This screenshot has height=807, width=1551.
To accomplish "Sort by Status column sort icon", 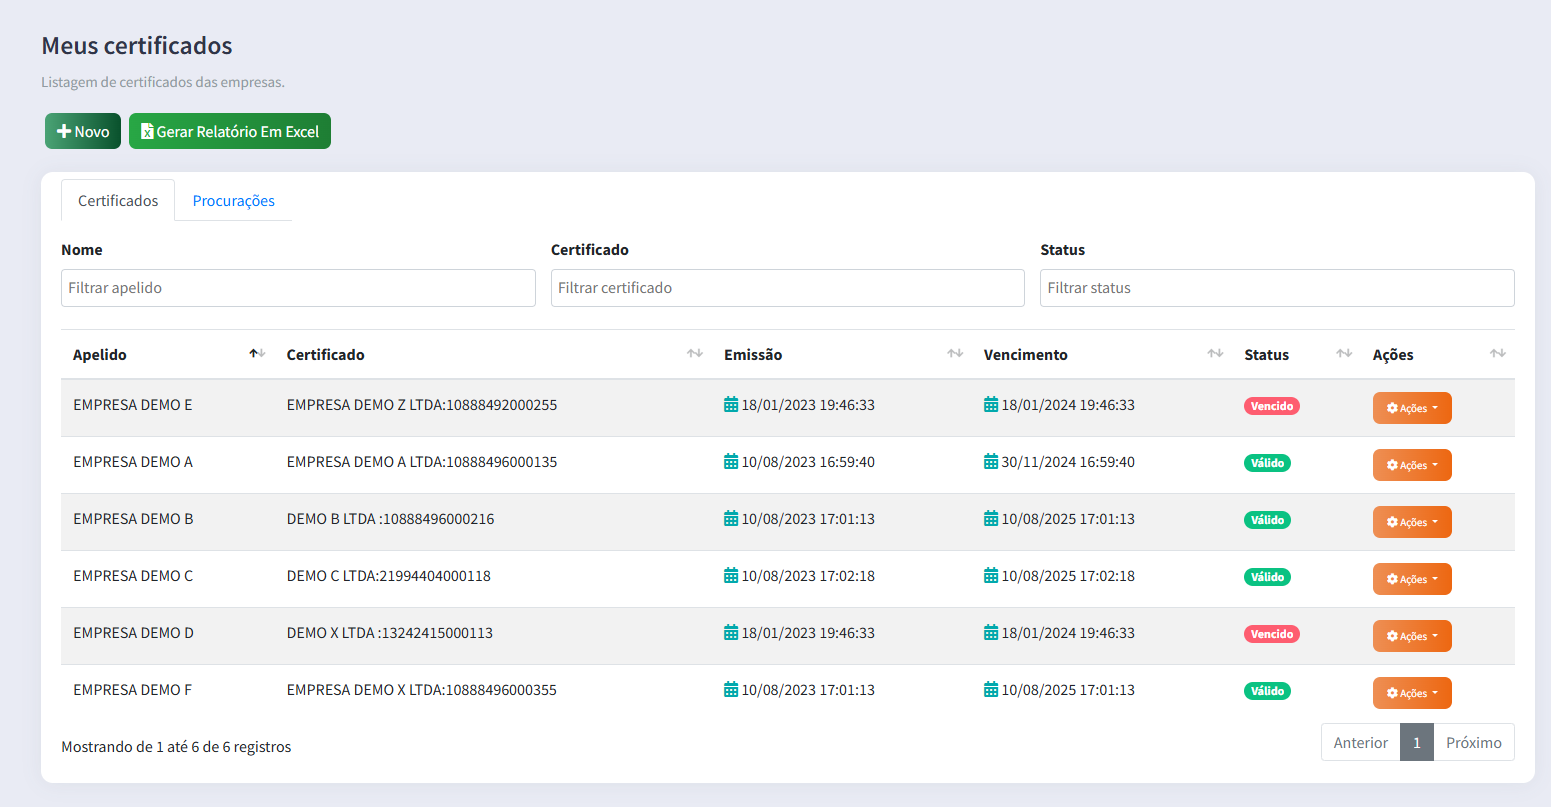I will [1344, 354].
